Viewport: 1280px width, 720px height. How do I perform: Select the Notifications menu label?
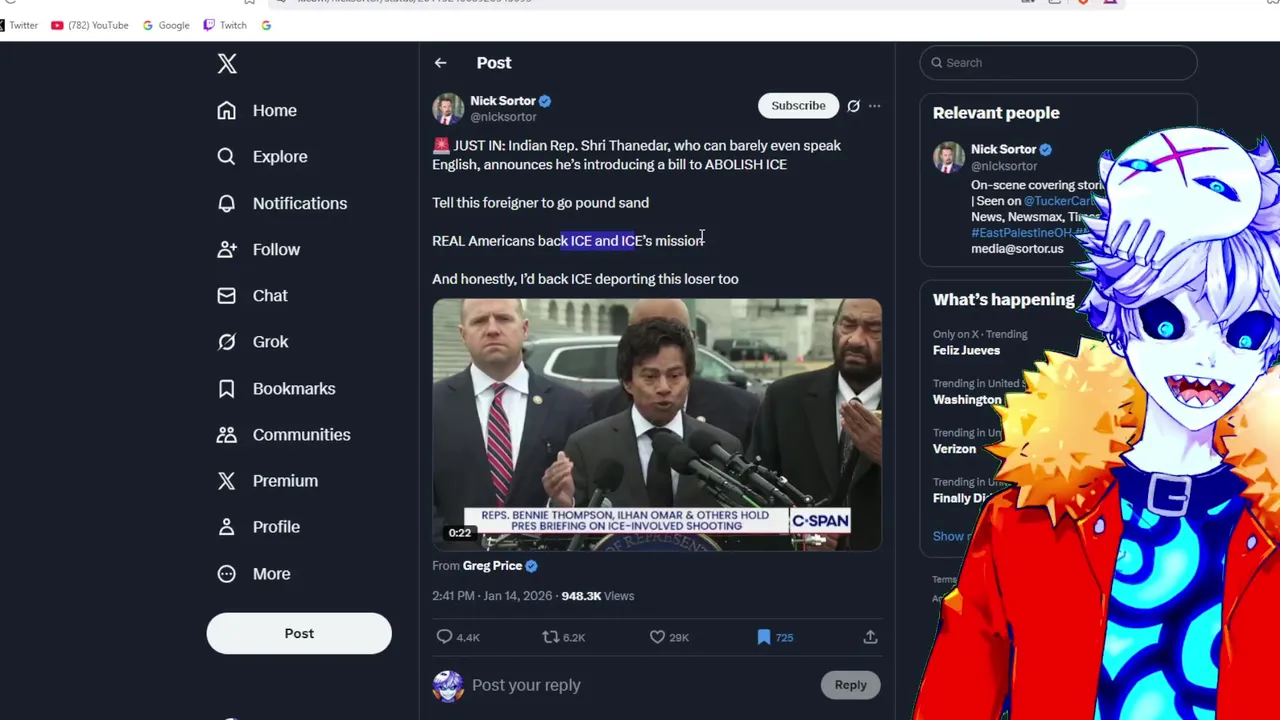tap(300, 203)
